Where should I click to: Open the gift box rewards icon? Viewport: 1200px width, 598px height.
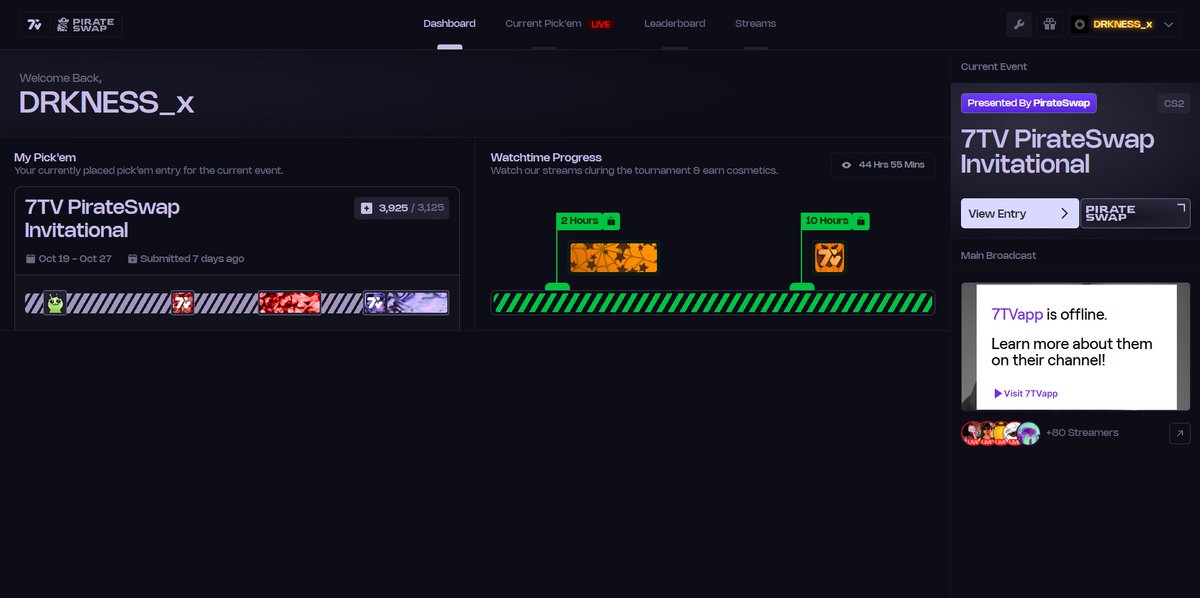(1049, 24)
